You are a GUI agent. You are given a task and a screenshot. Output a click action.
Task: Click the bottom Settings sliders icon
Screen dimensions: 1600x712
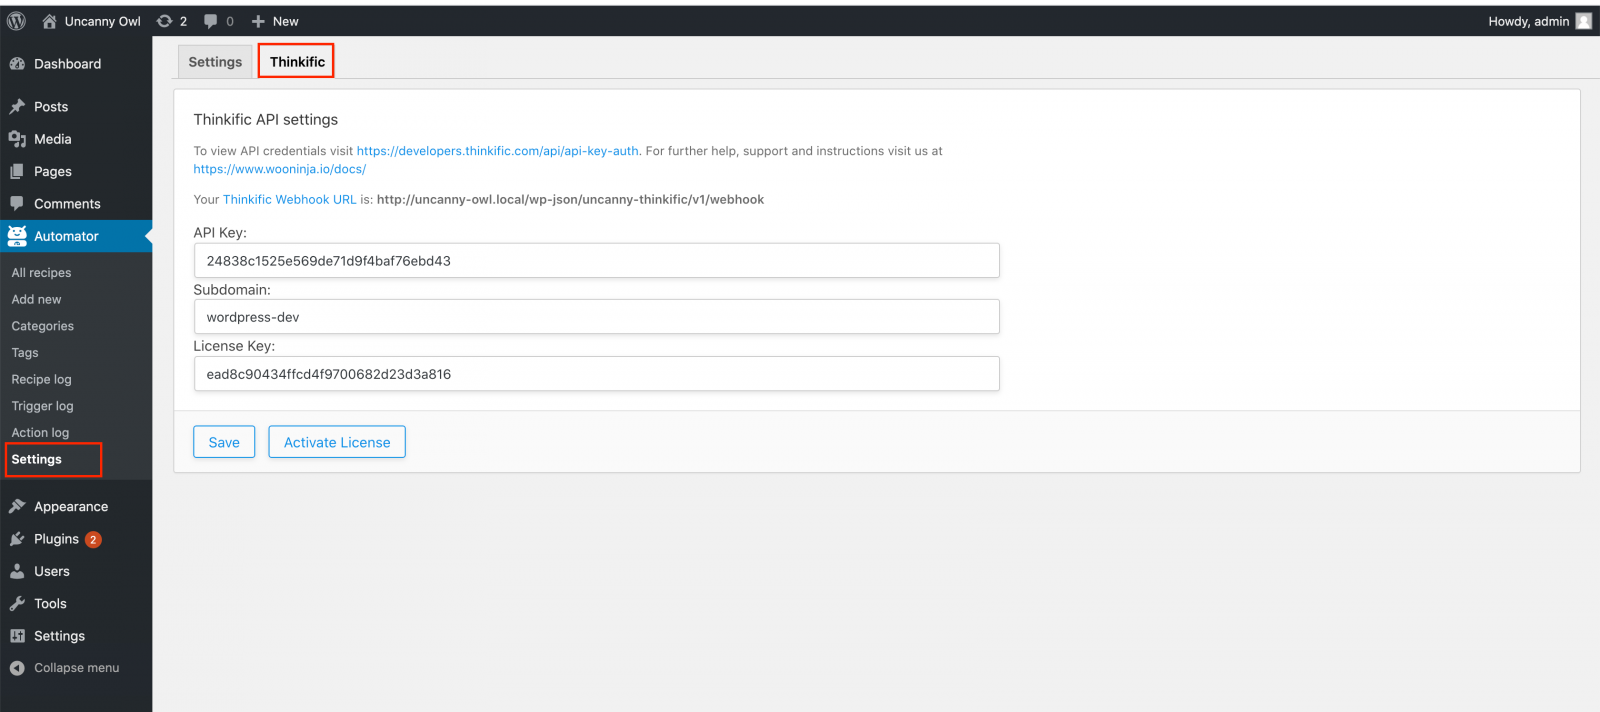click(x=17, y=636)
